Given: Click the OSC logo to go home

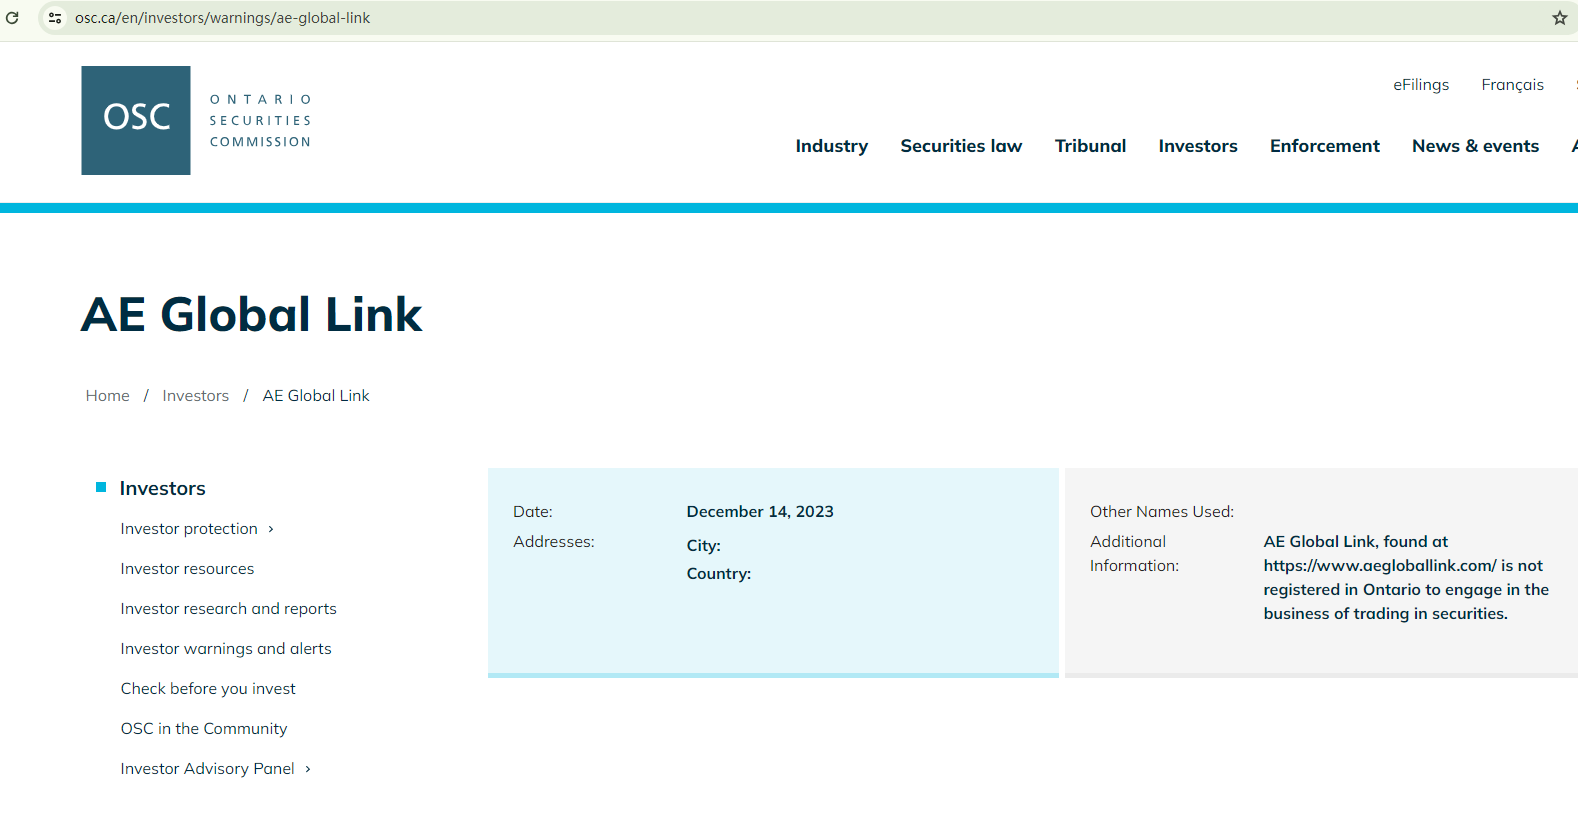Looking at the screenshot, I should click(x=136, y=120).
